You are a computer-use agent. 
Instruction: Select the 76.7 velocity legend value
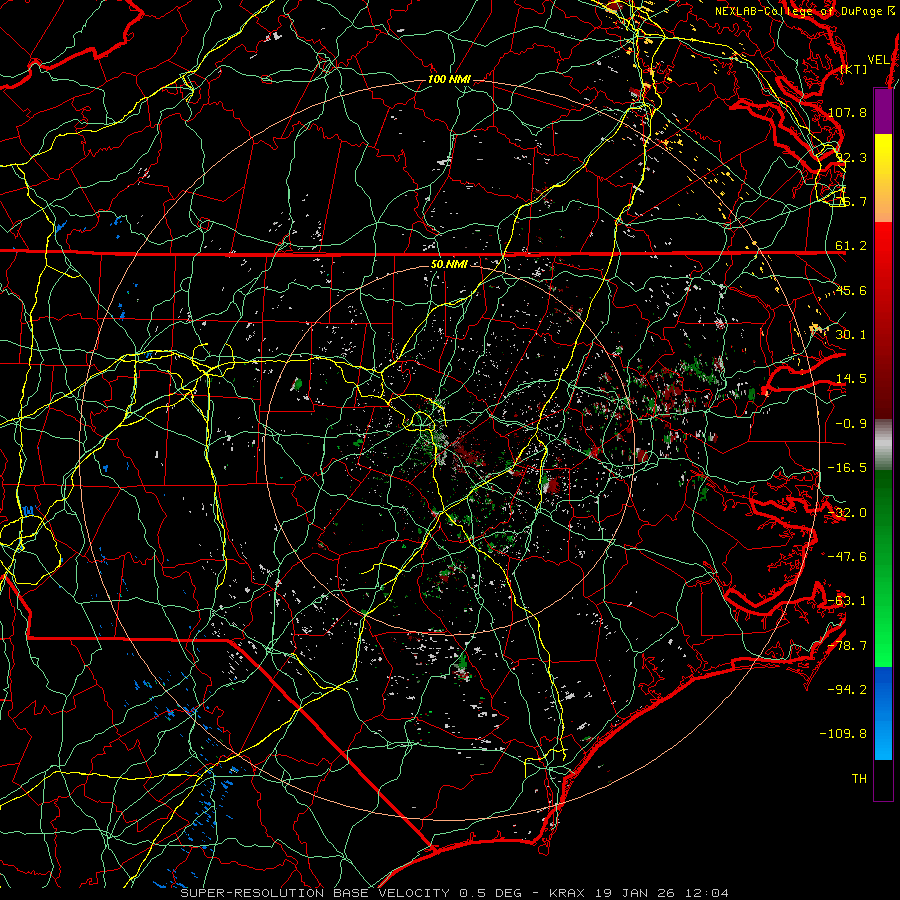coord(851,201)
